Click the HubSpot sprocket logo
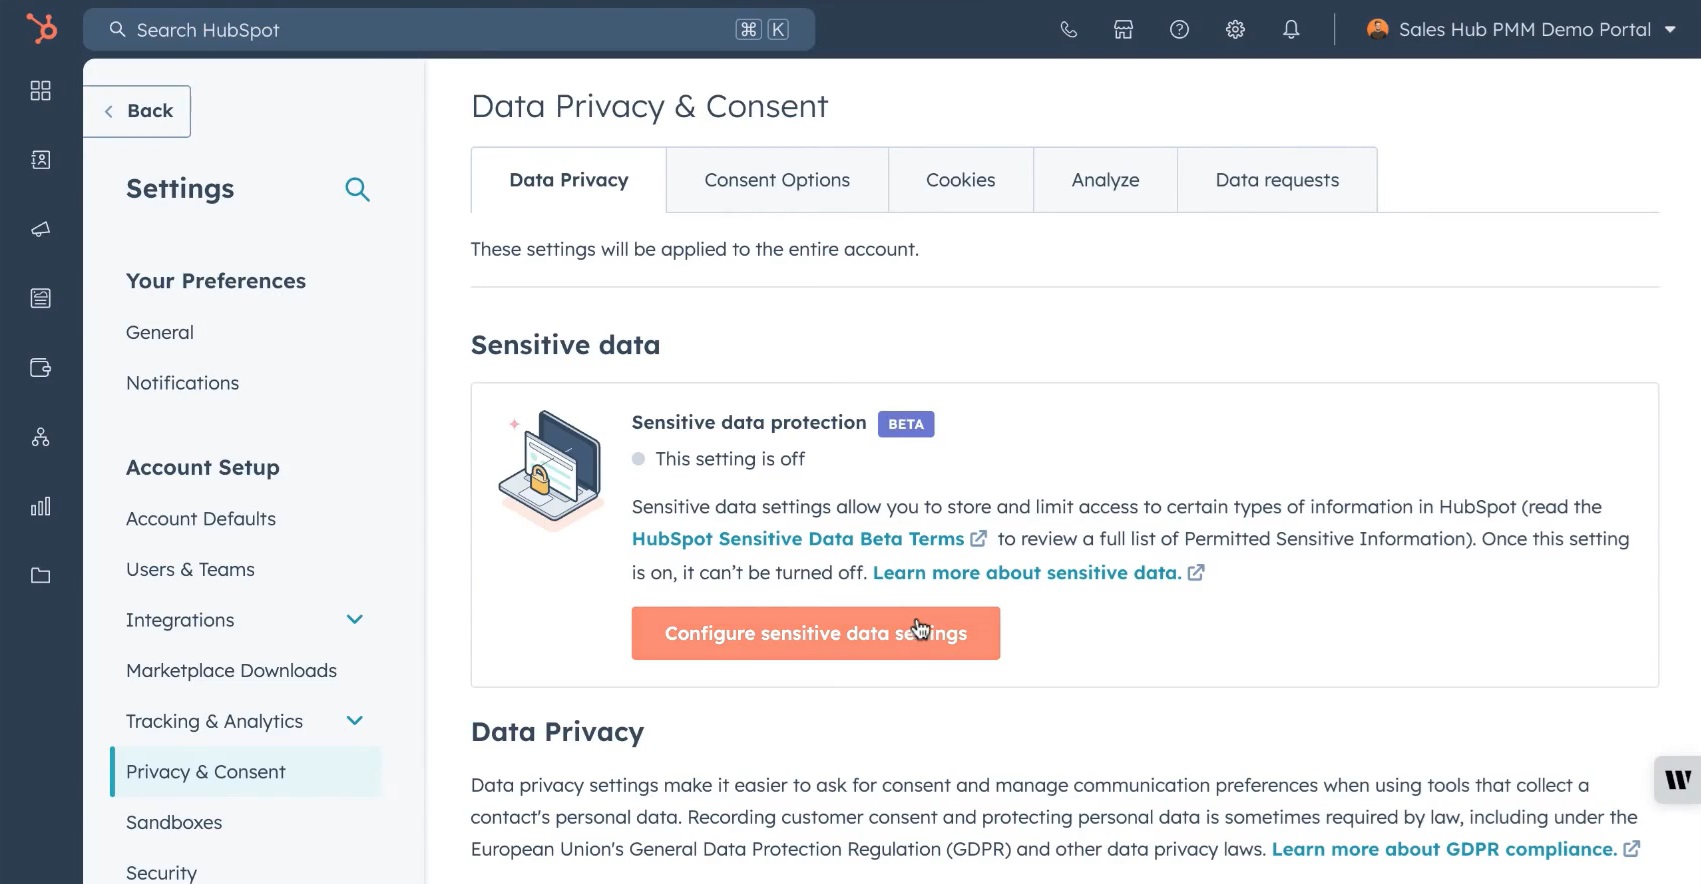The width and height of the screenshot is (1701, 884). [x=41, y=28]
